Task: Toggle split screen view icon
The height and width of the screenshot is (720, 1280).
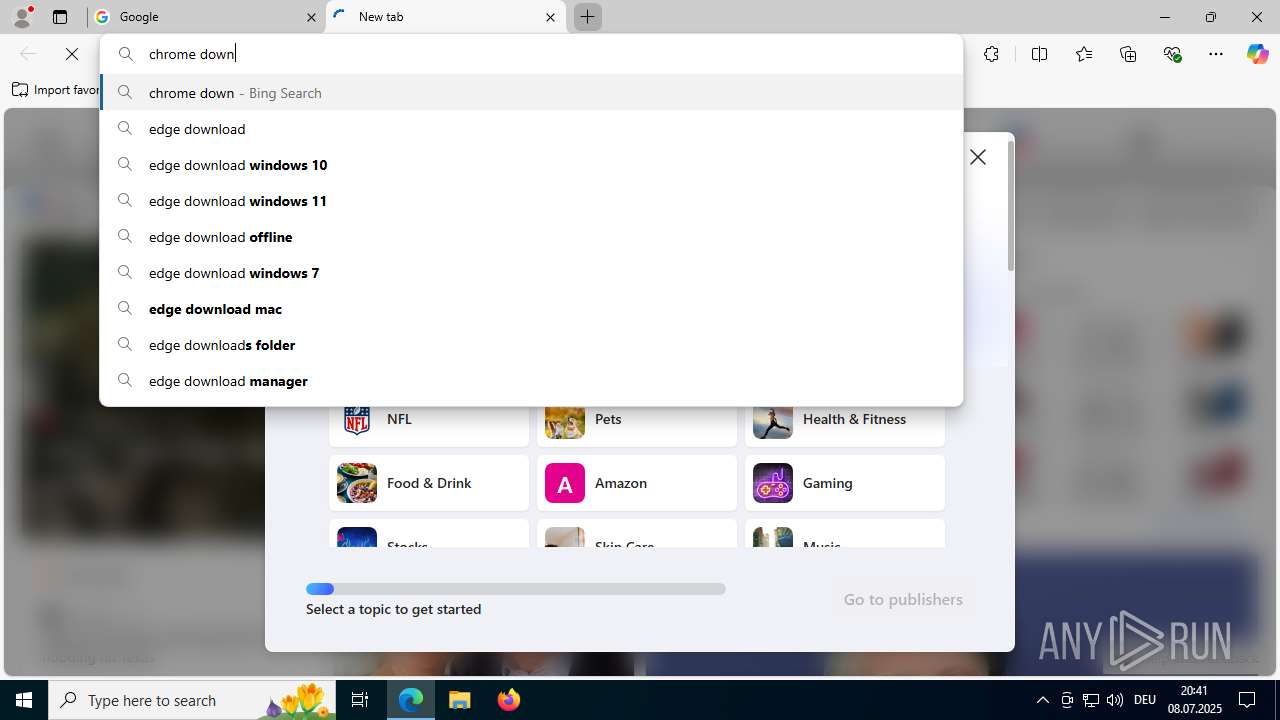Action: click(1039, 54)
